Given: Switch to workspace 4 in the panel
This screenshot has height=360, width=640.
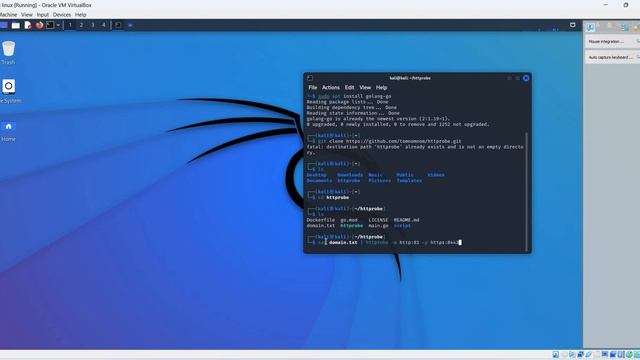Looking at the screenshot, I should [x=104, y=25].
